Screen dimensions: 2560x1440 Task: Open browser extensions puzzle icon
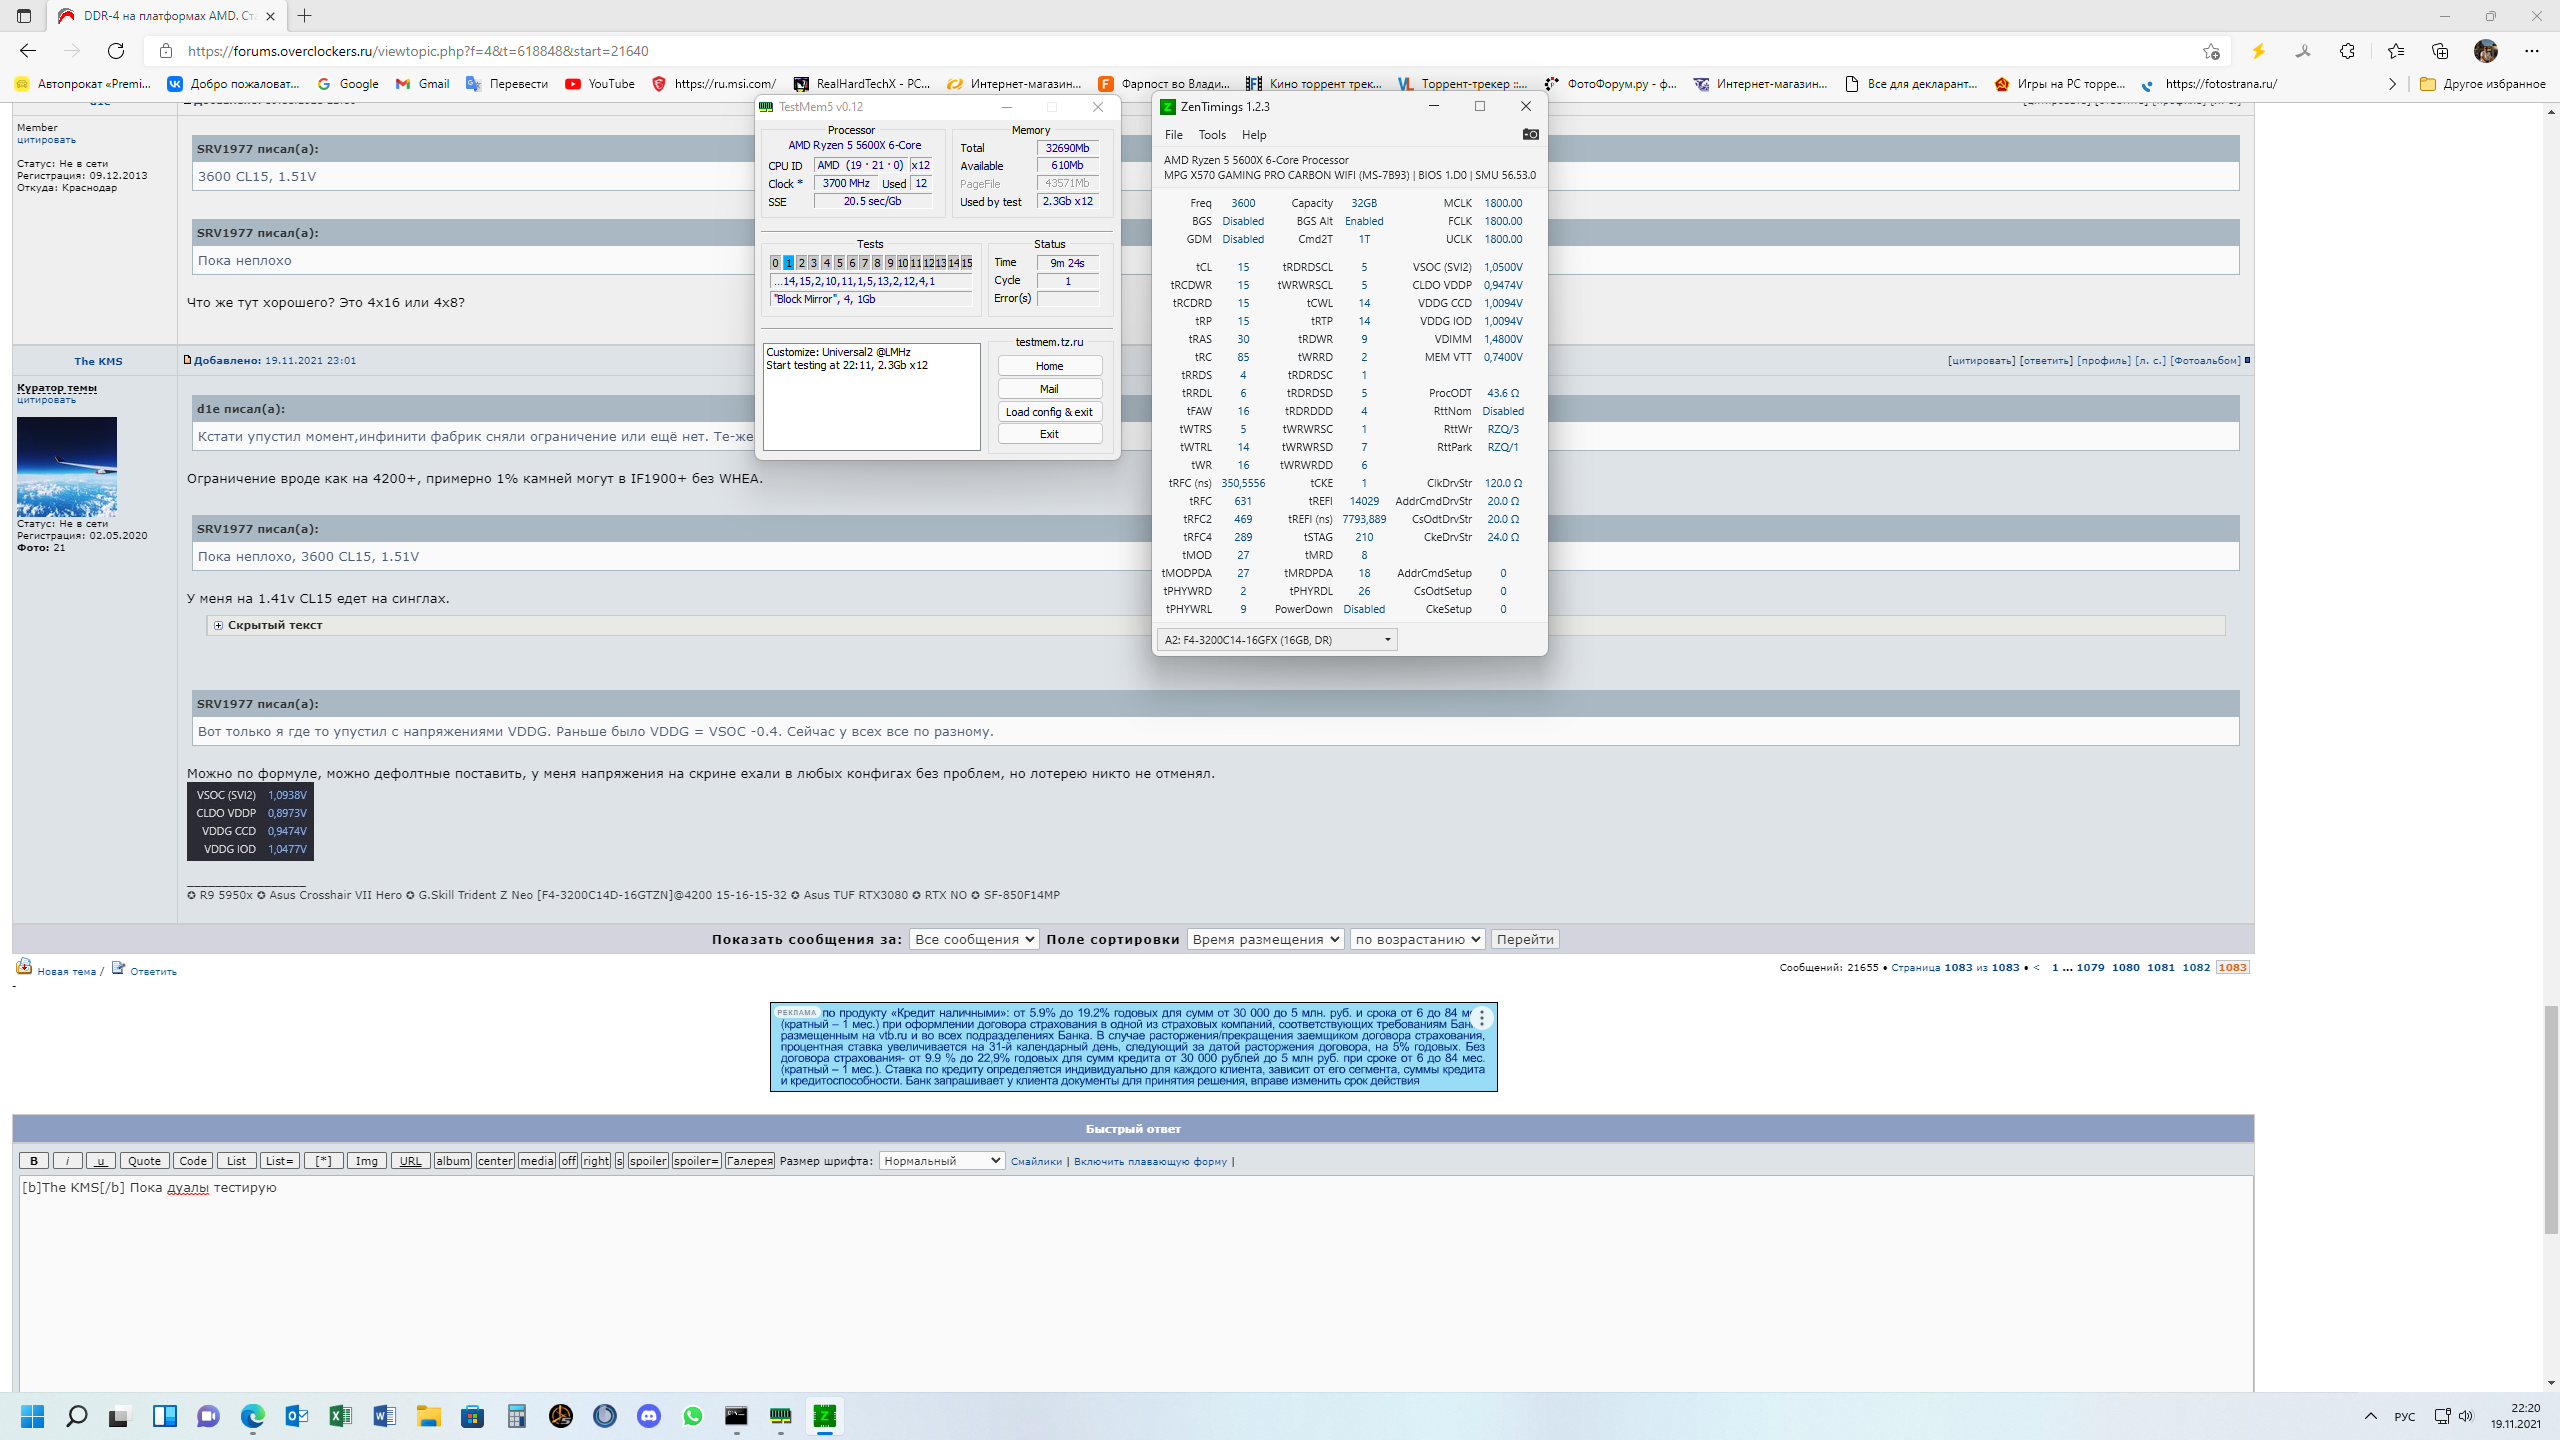point(2347,51)
